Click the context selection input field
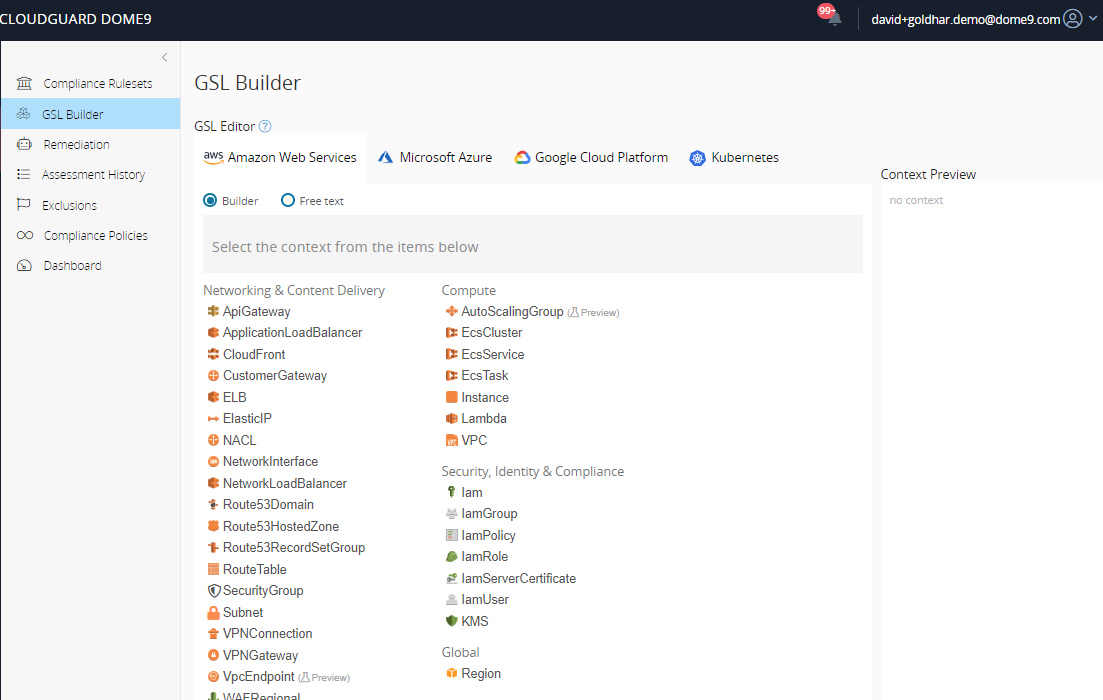Screen dimensions: 1103x700 coord(533,244)
